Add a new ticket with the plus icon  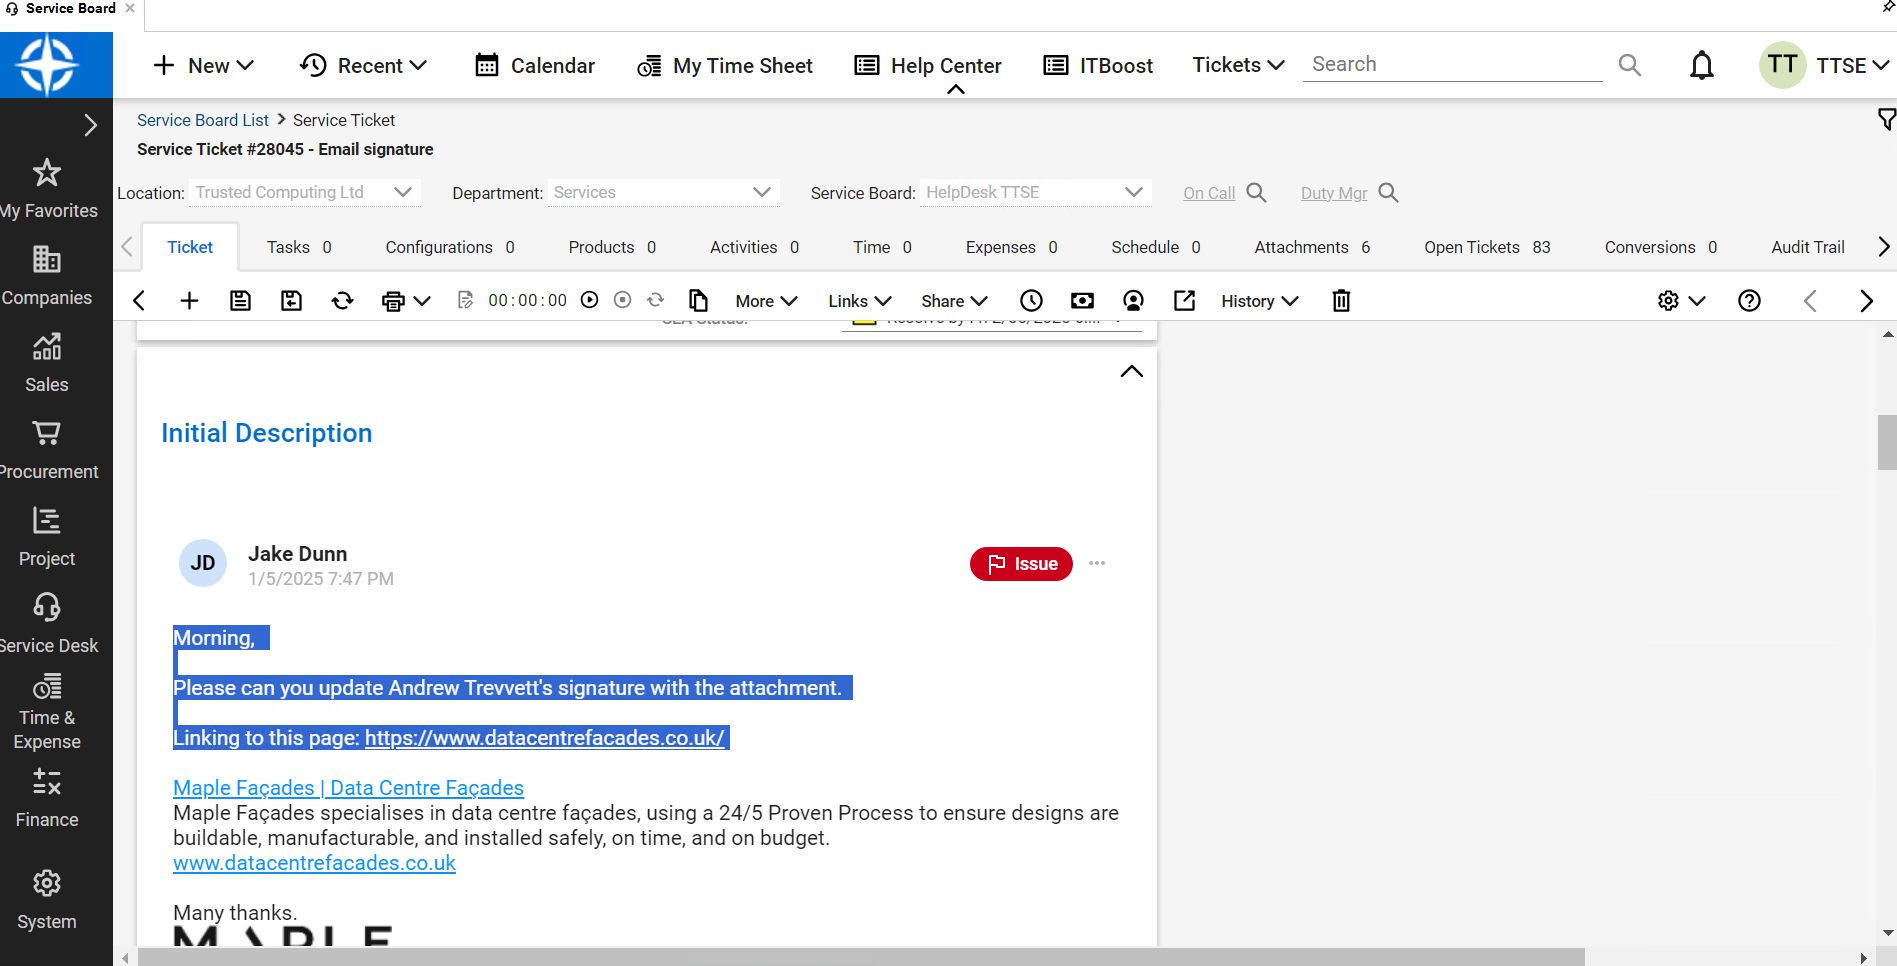(x=189, y=301)
